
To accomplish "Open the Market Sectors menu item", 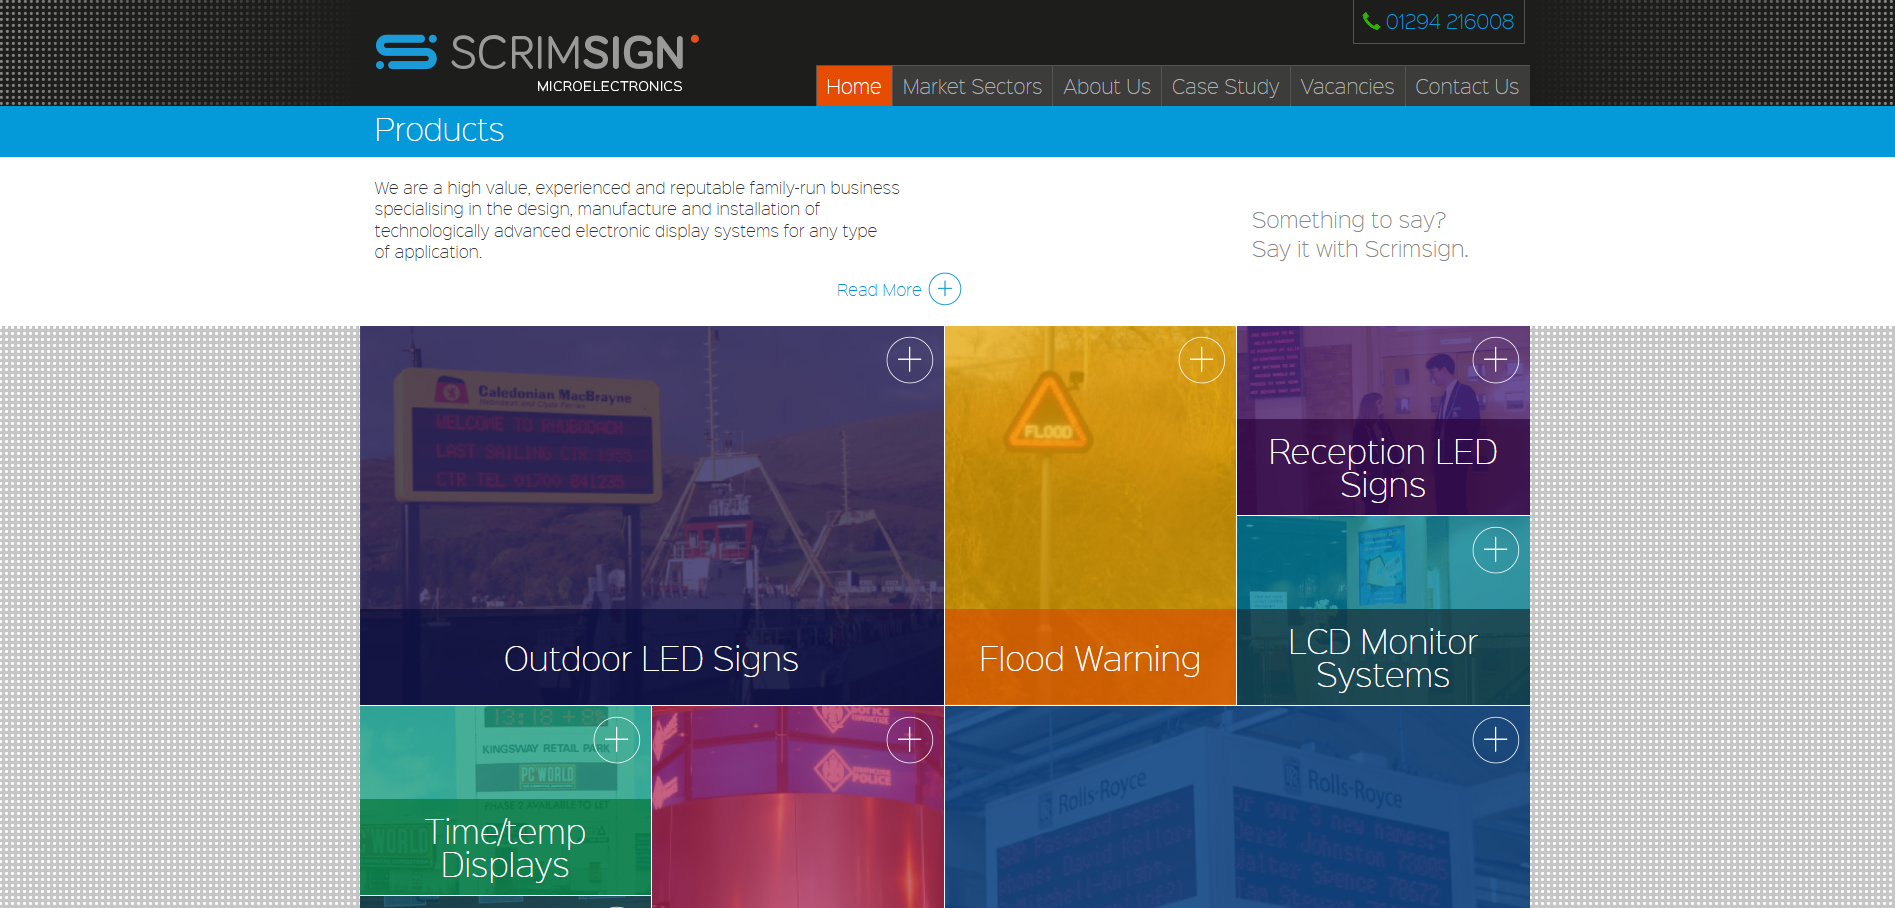I will [971, 87].
